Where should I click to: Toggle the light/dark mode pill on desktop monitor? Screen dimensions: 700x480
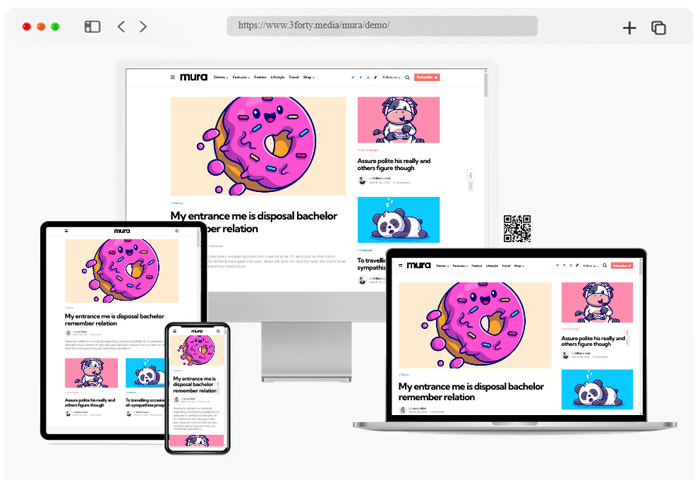(x=470, y=180)
